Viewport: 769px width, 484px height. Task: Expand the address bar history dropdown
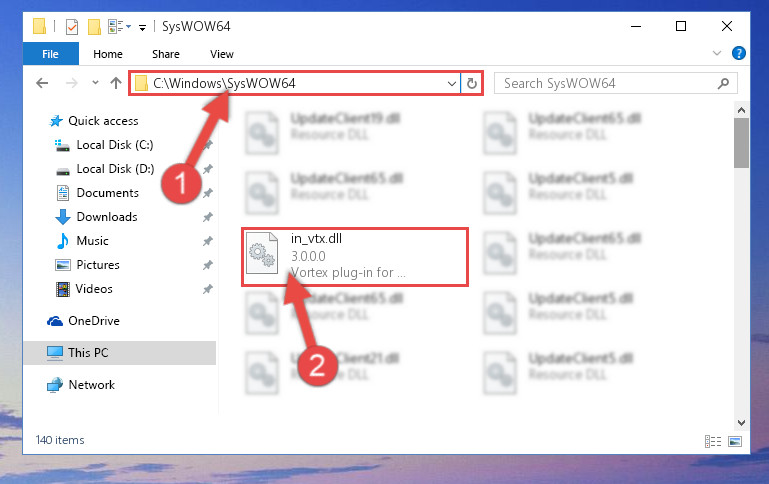click(452, 84)
